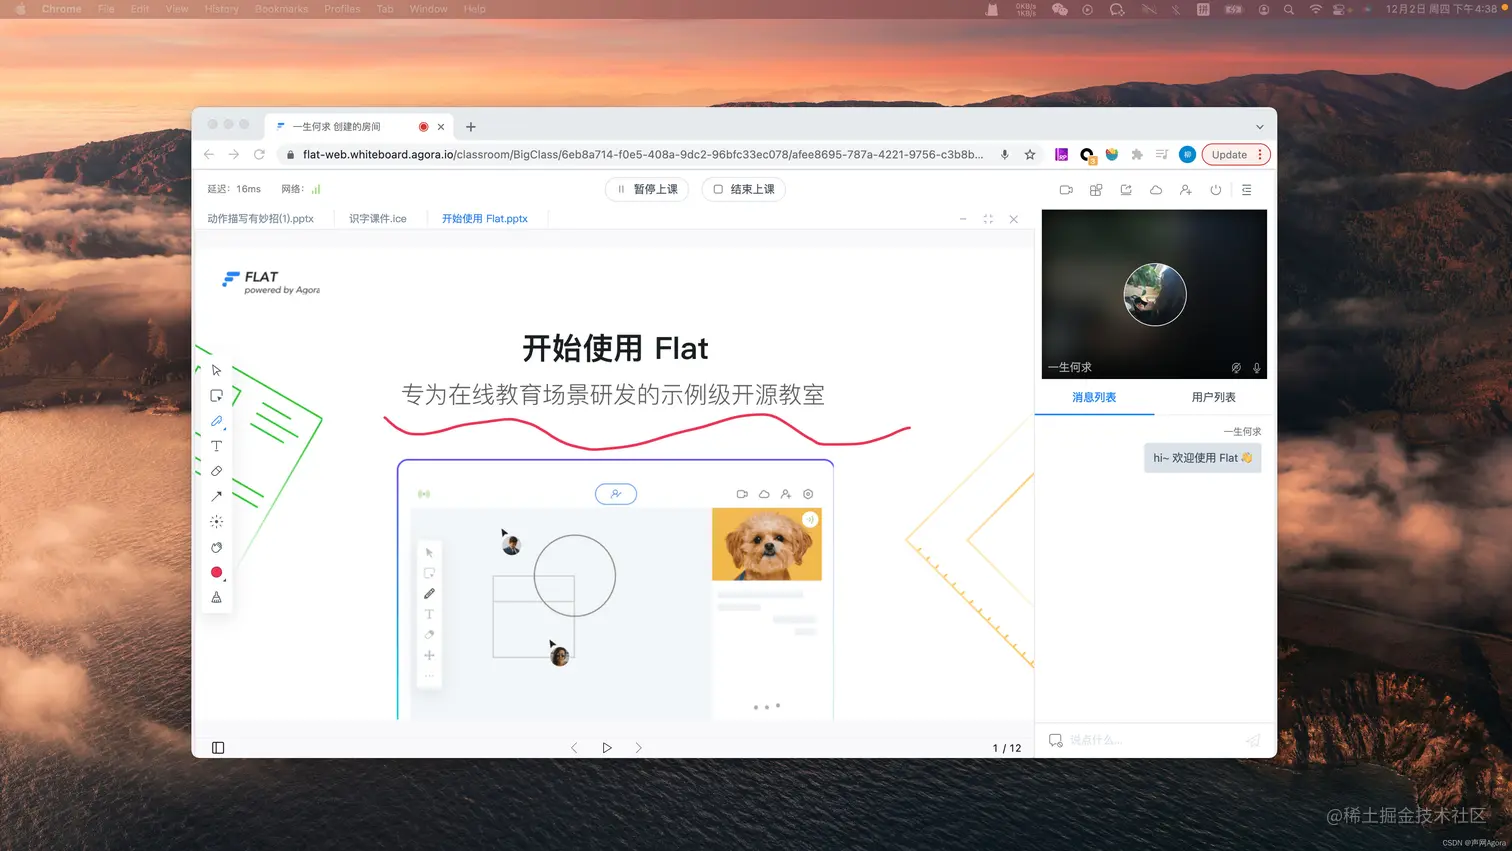Open the menu list at top right corner
1512x851 pixels.
point(1246,189)
